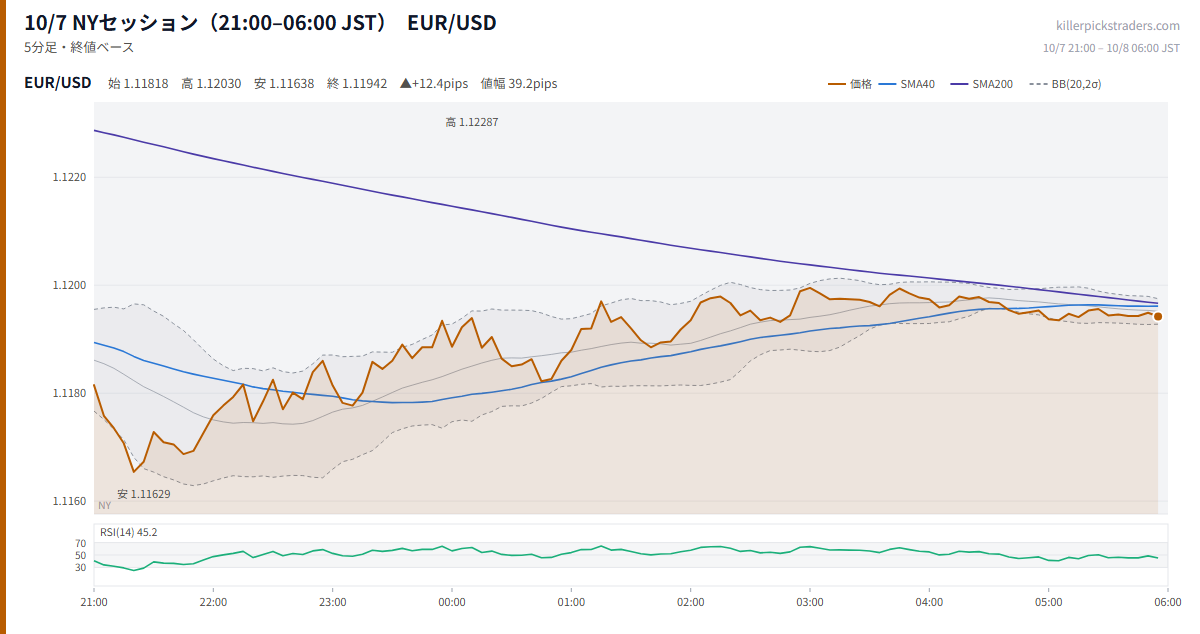Select the 00:00 time axis tick
Viewport: 1200px width, 634px height.
coord(452,603)
